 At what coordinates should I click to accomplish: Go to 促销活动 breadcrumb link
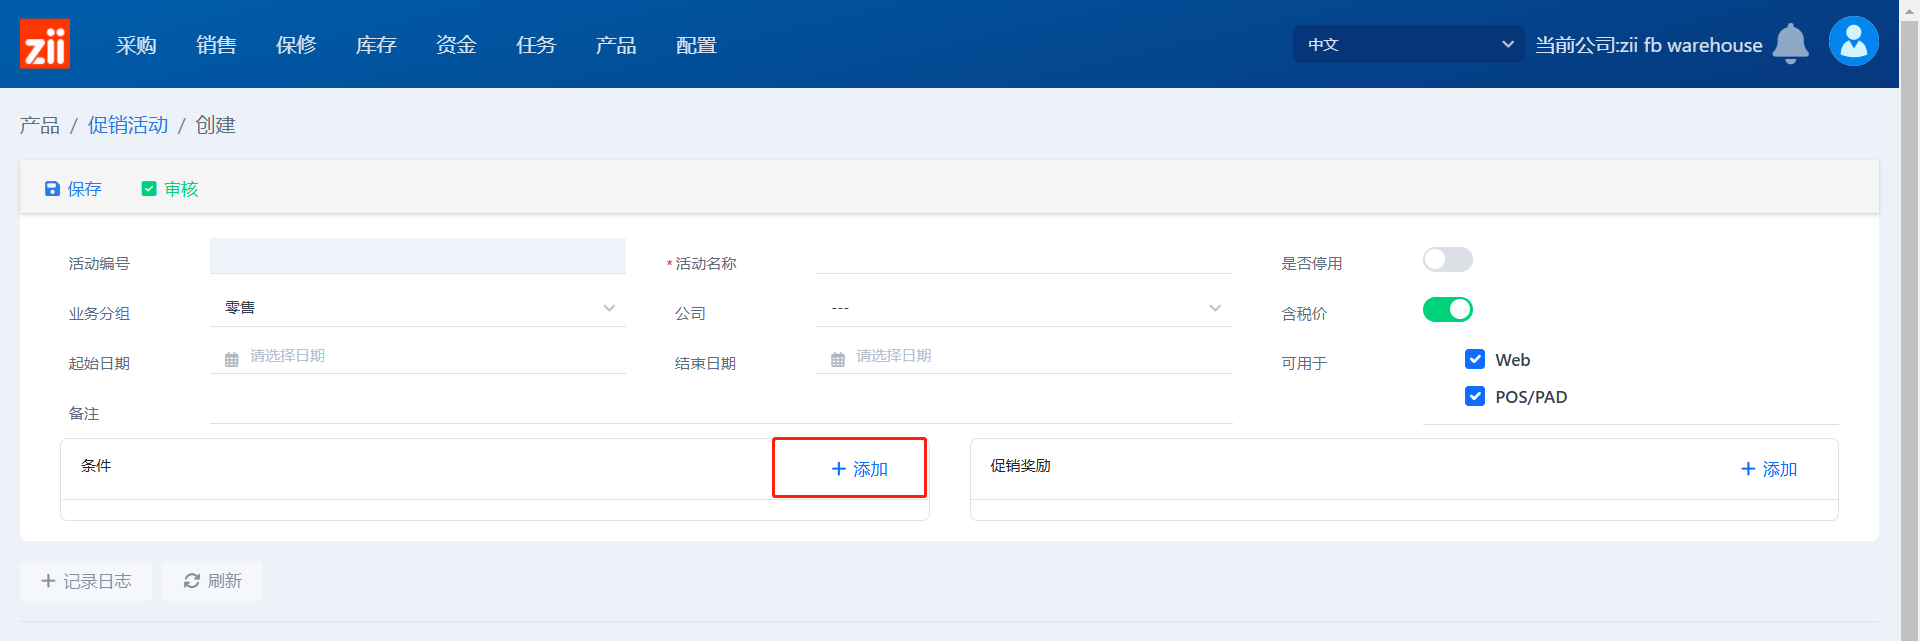[x=128, y=125]
